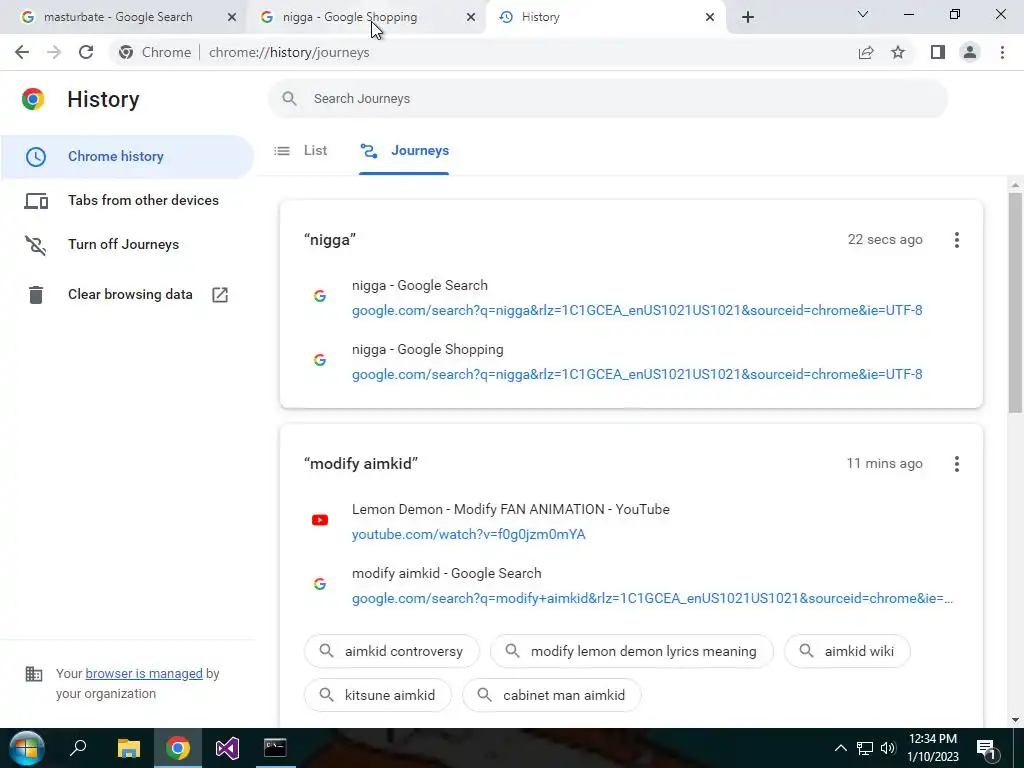Click the "modify lemon demon lyrics meaning" chip
The height and width of the screenshot is (768, 1024).
click(x=632, y=651)
